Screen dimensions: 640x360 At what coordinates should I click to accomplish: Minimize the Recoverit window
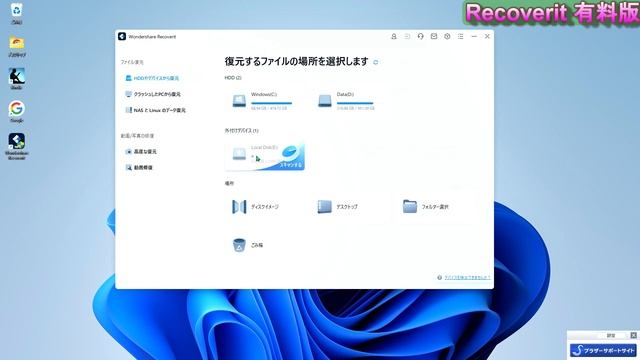click(474, 36)
